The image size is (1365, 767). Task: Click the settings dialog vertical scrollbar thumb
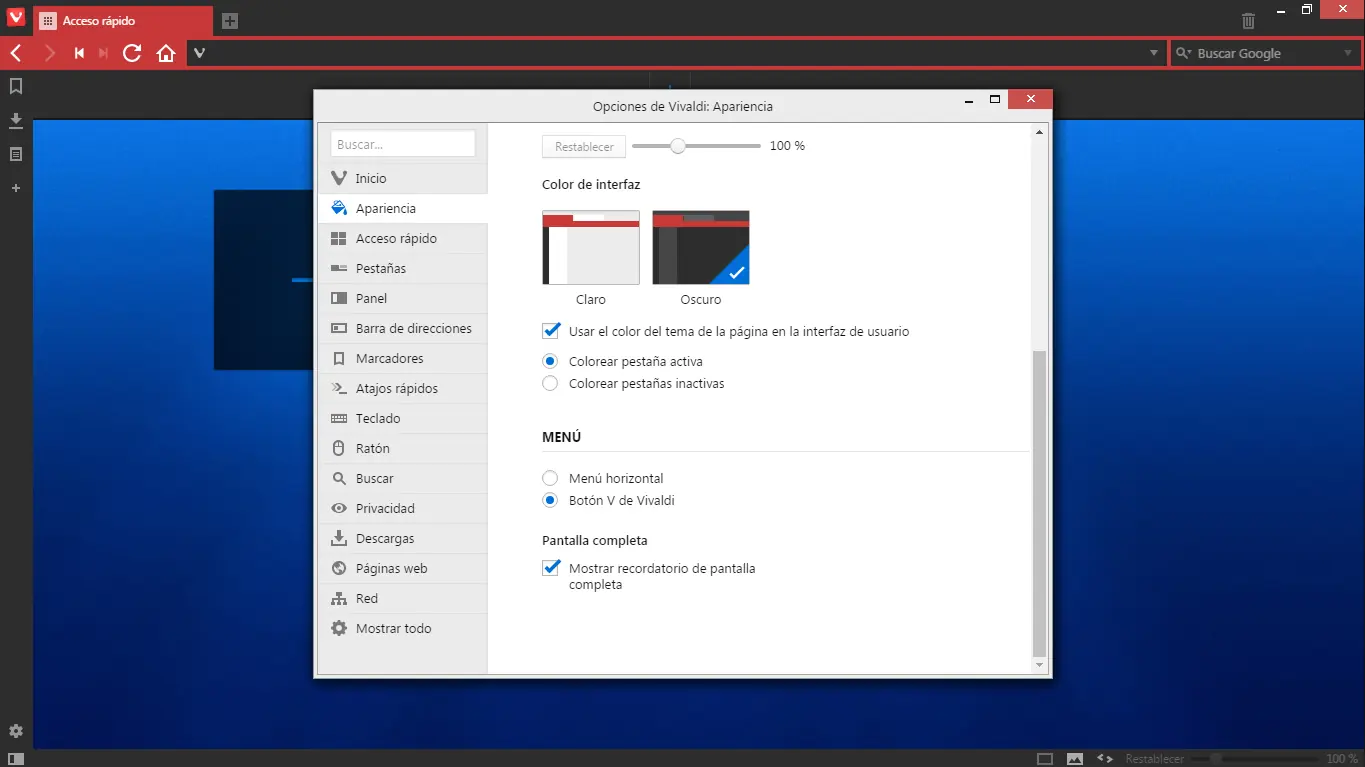pos(1039,503)
